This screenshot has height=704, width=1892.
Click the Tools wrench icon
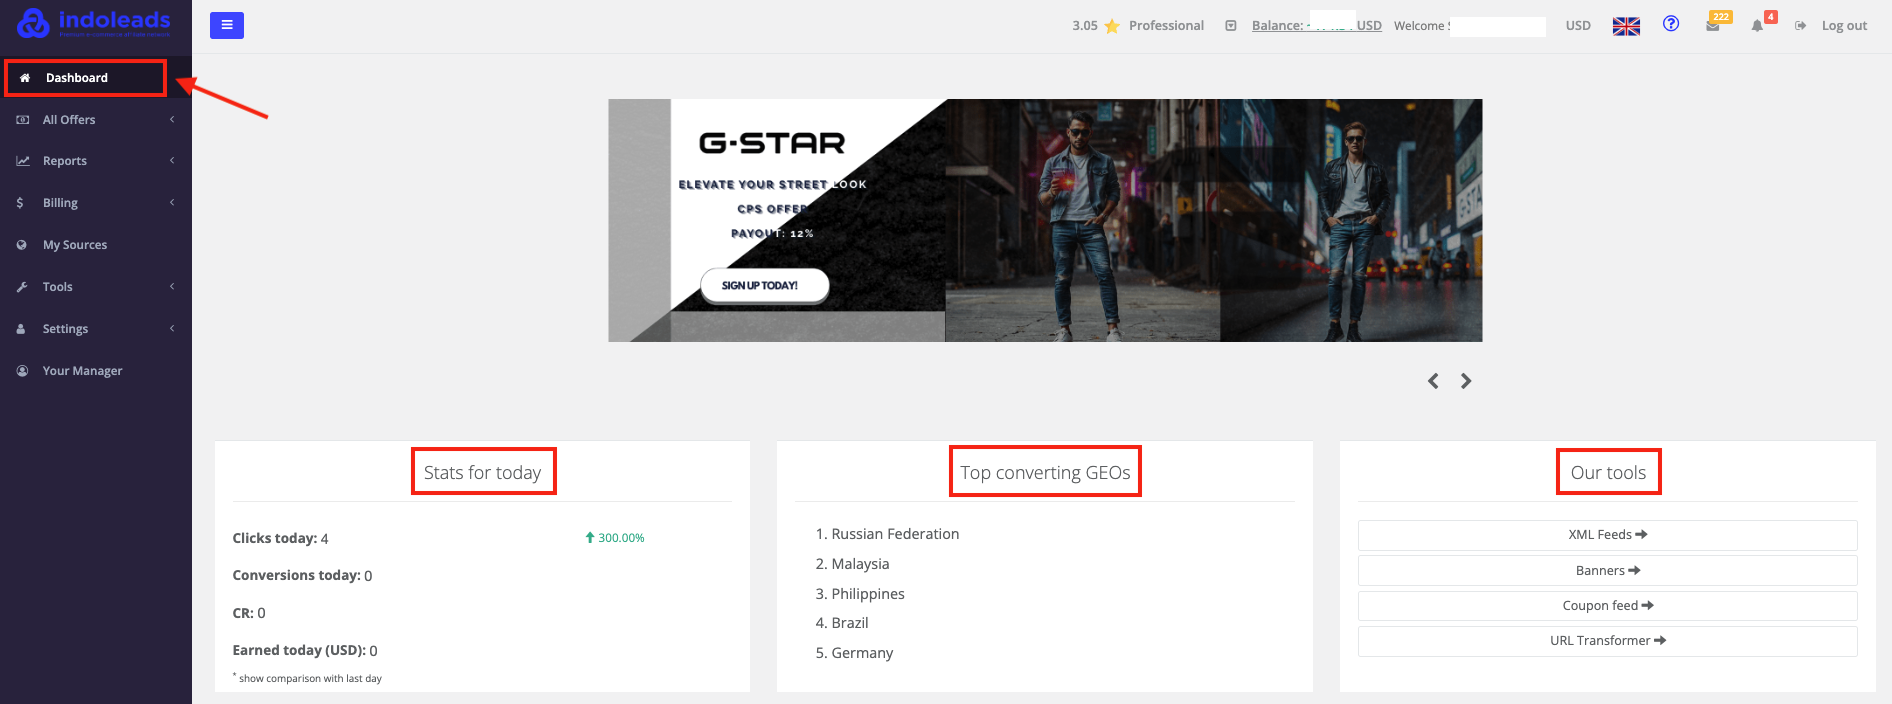[x=22, y=287]
